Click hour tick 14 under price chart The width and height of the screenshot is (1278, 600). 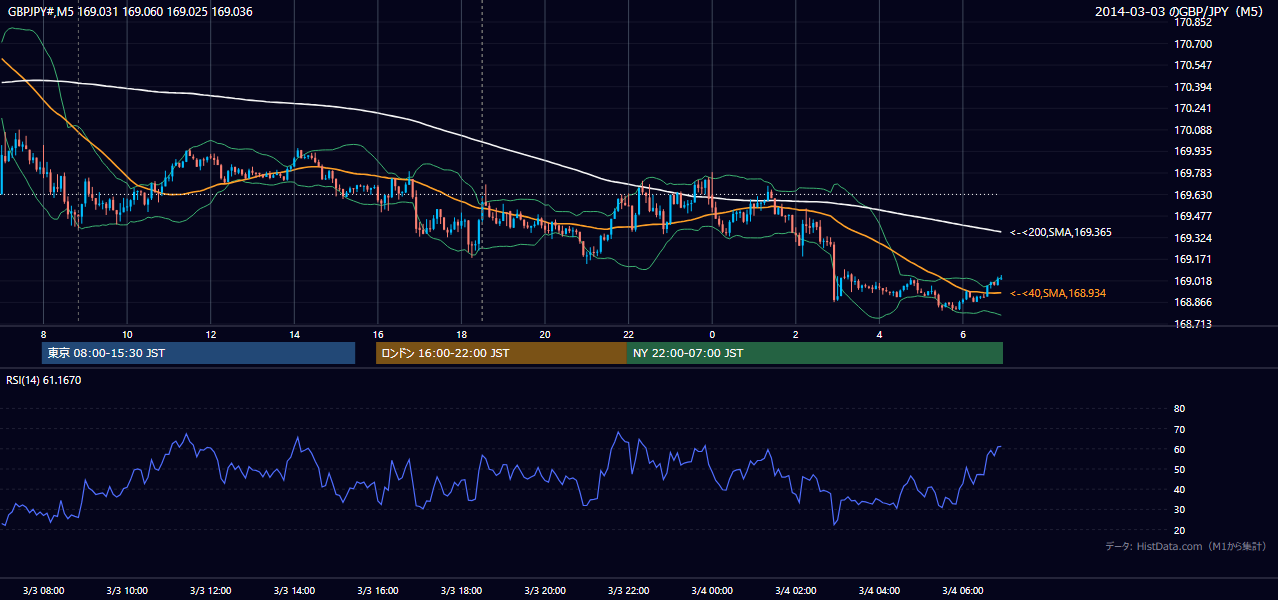pos(294,334)
